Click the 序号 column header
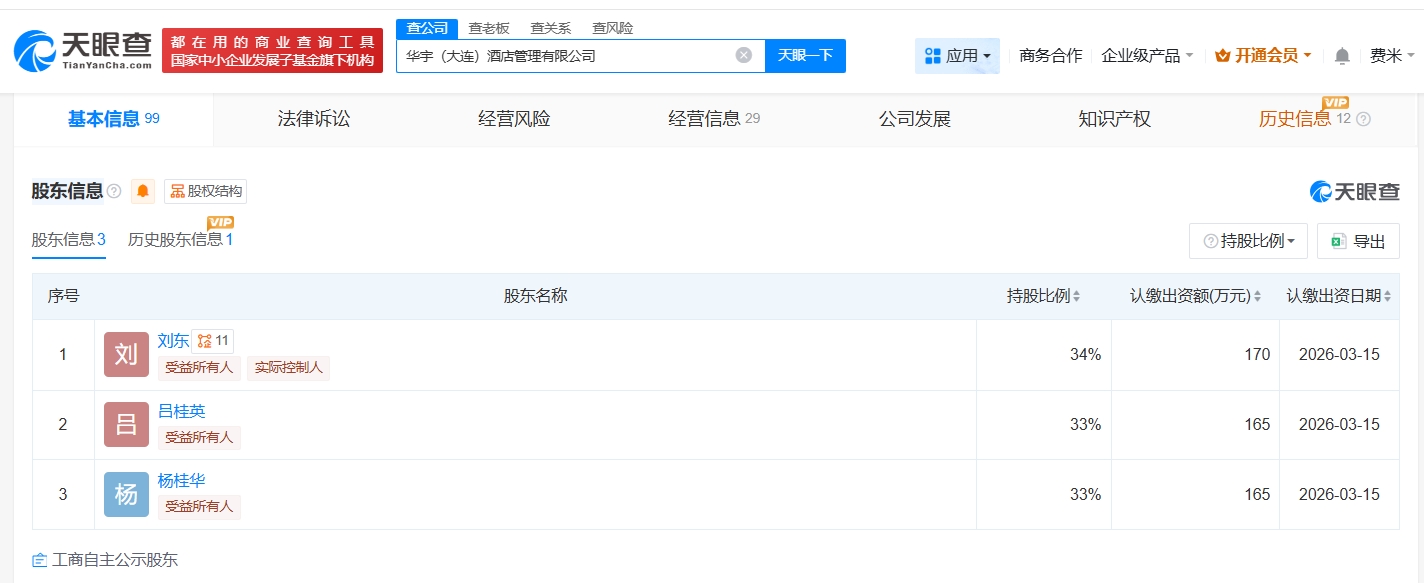 tap(63, 296)
